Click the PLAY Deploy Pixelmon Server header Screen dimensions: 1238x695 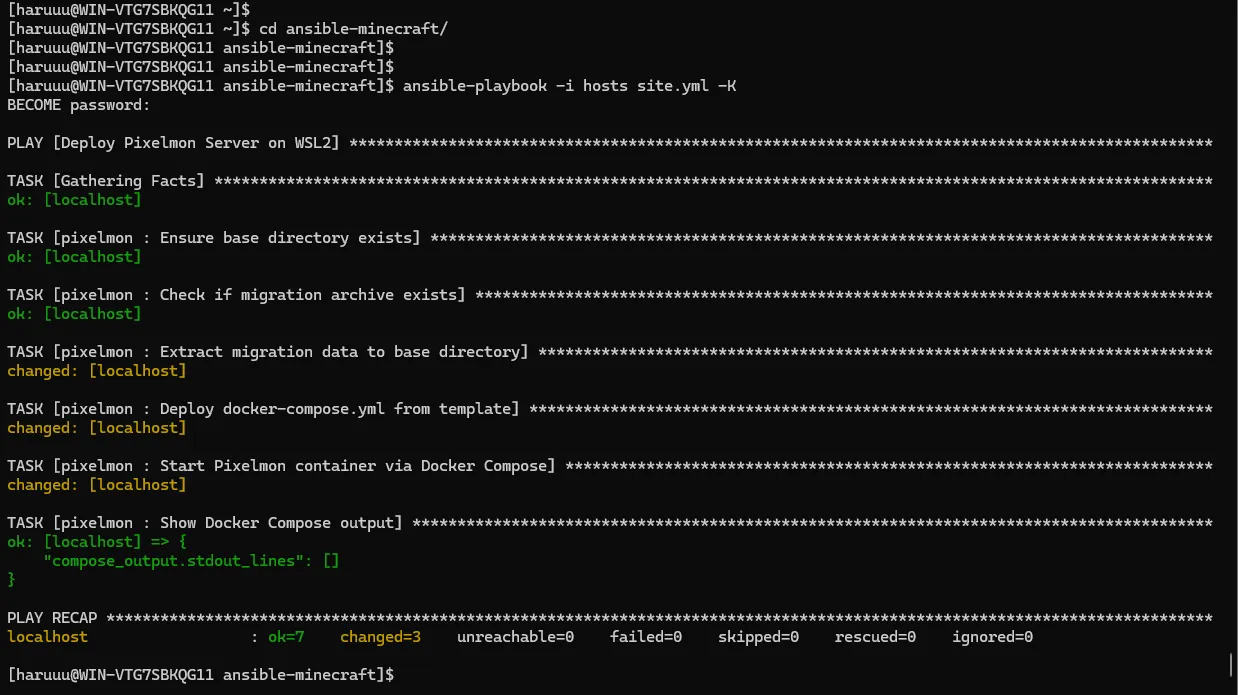coord(173,143)
